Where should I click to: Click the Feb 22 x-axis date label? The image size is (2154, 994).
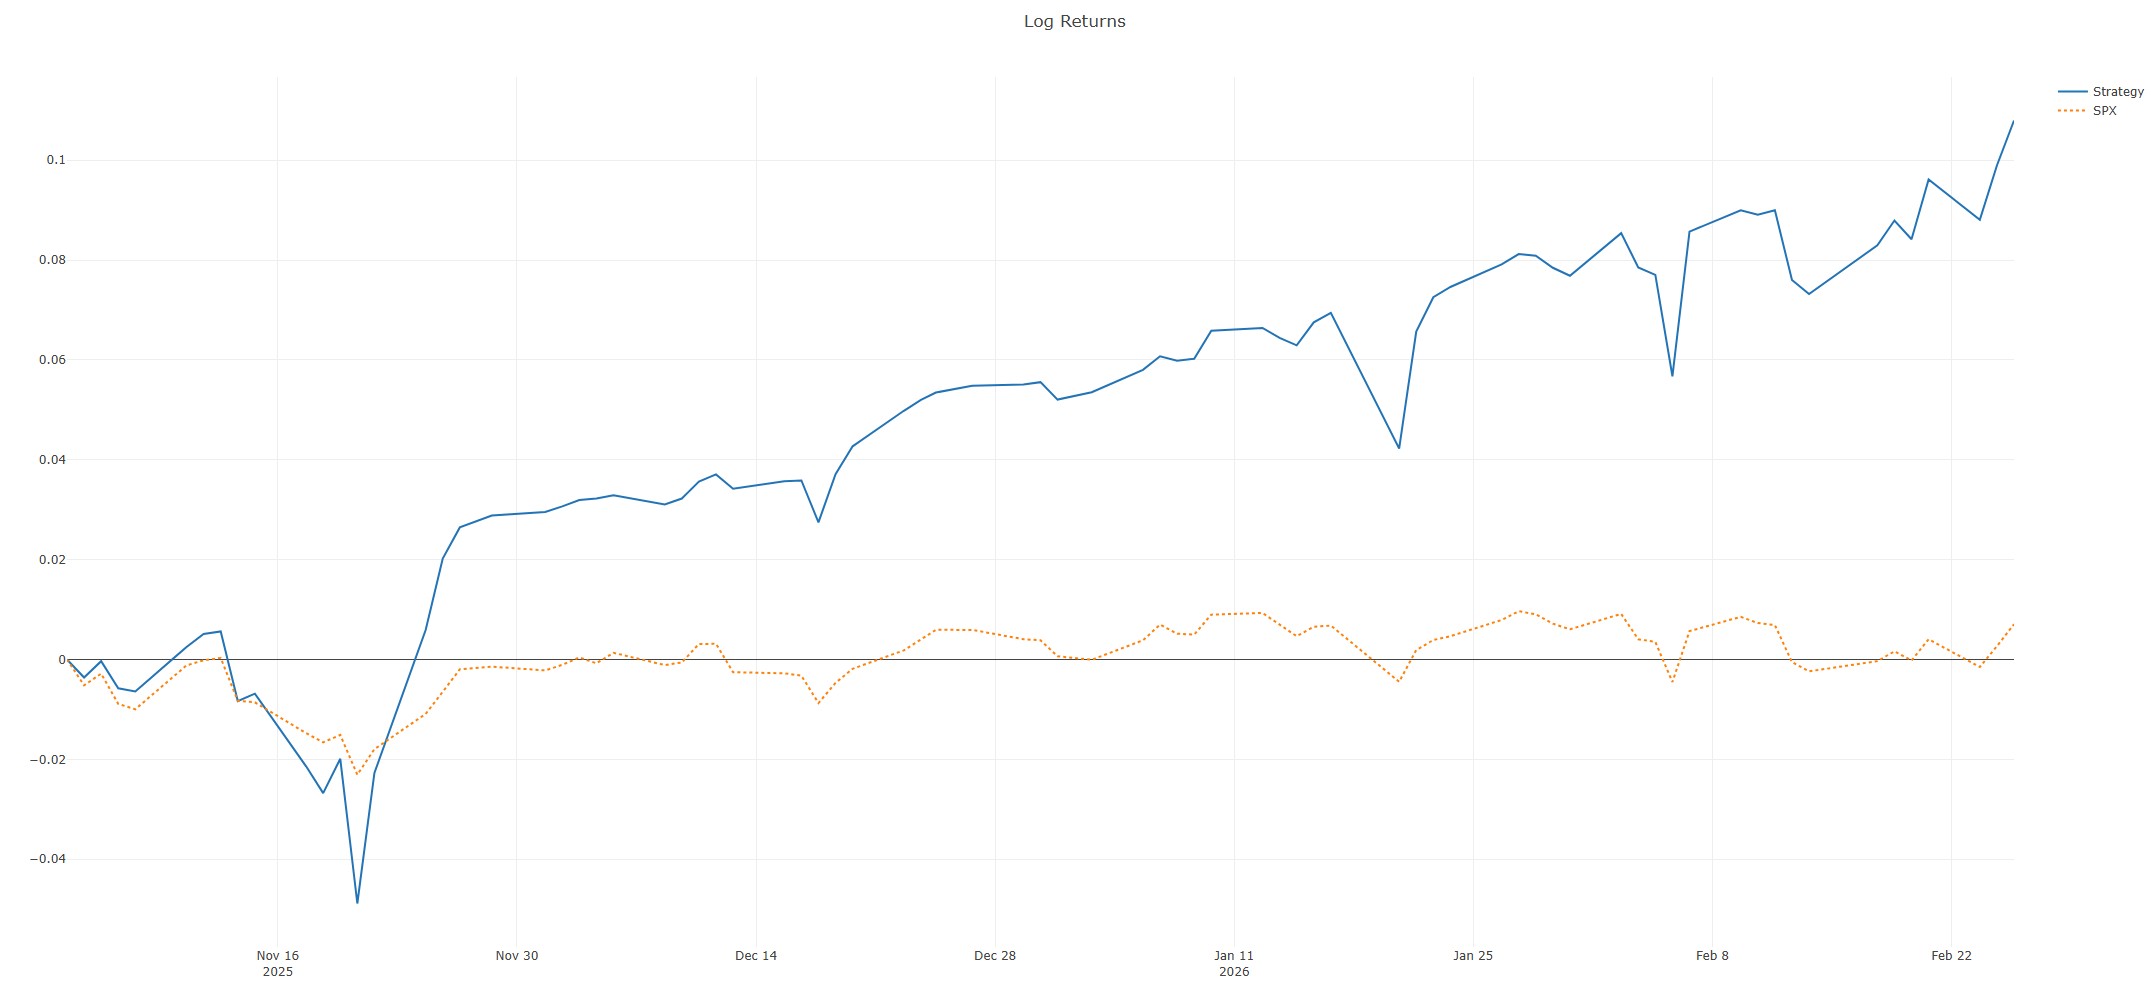(1951, 956)
